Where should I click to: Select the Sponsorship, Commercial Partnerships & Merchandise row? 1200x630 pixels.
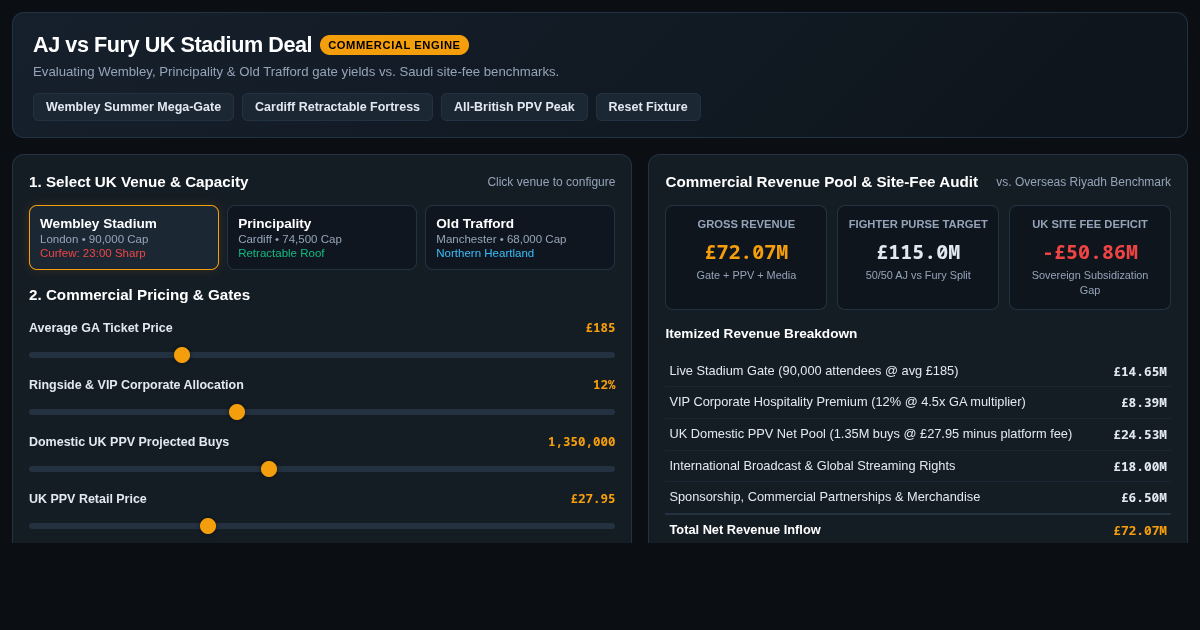[x=918, y=497]
